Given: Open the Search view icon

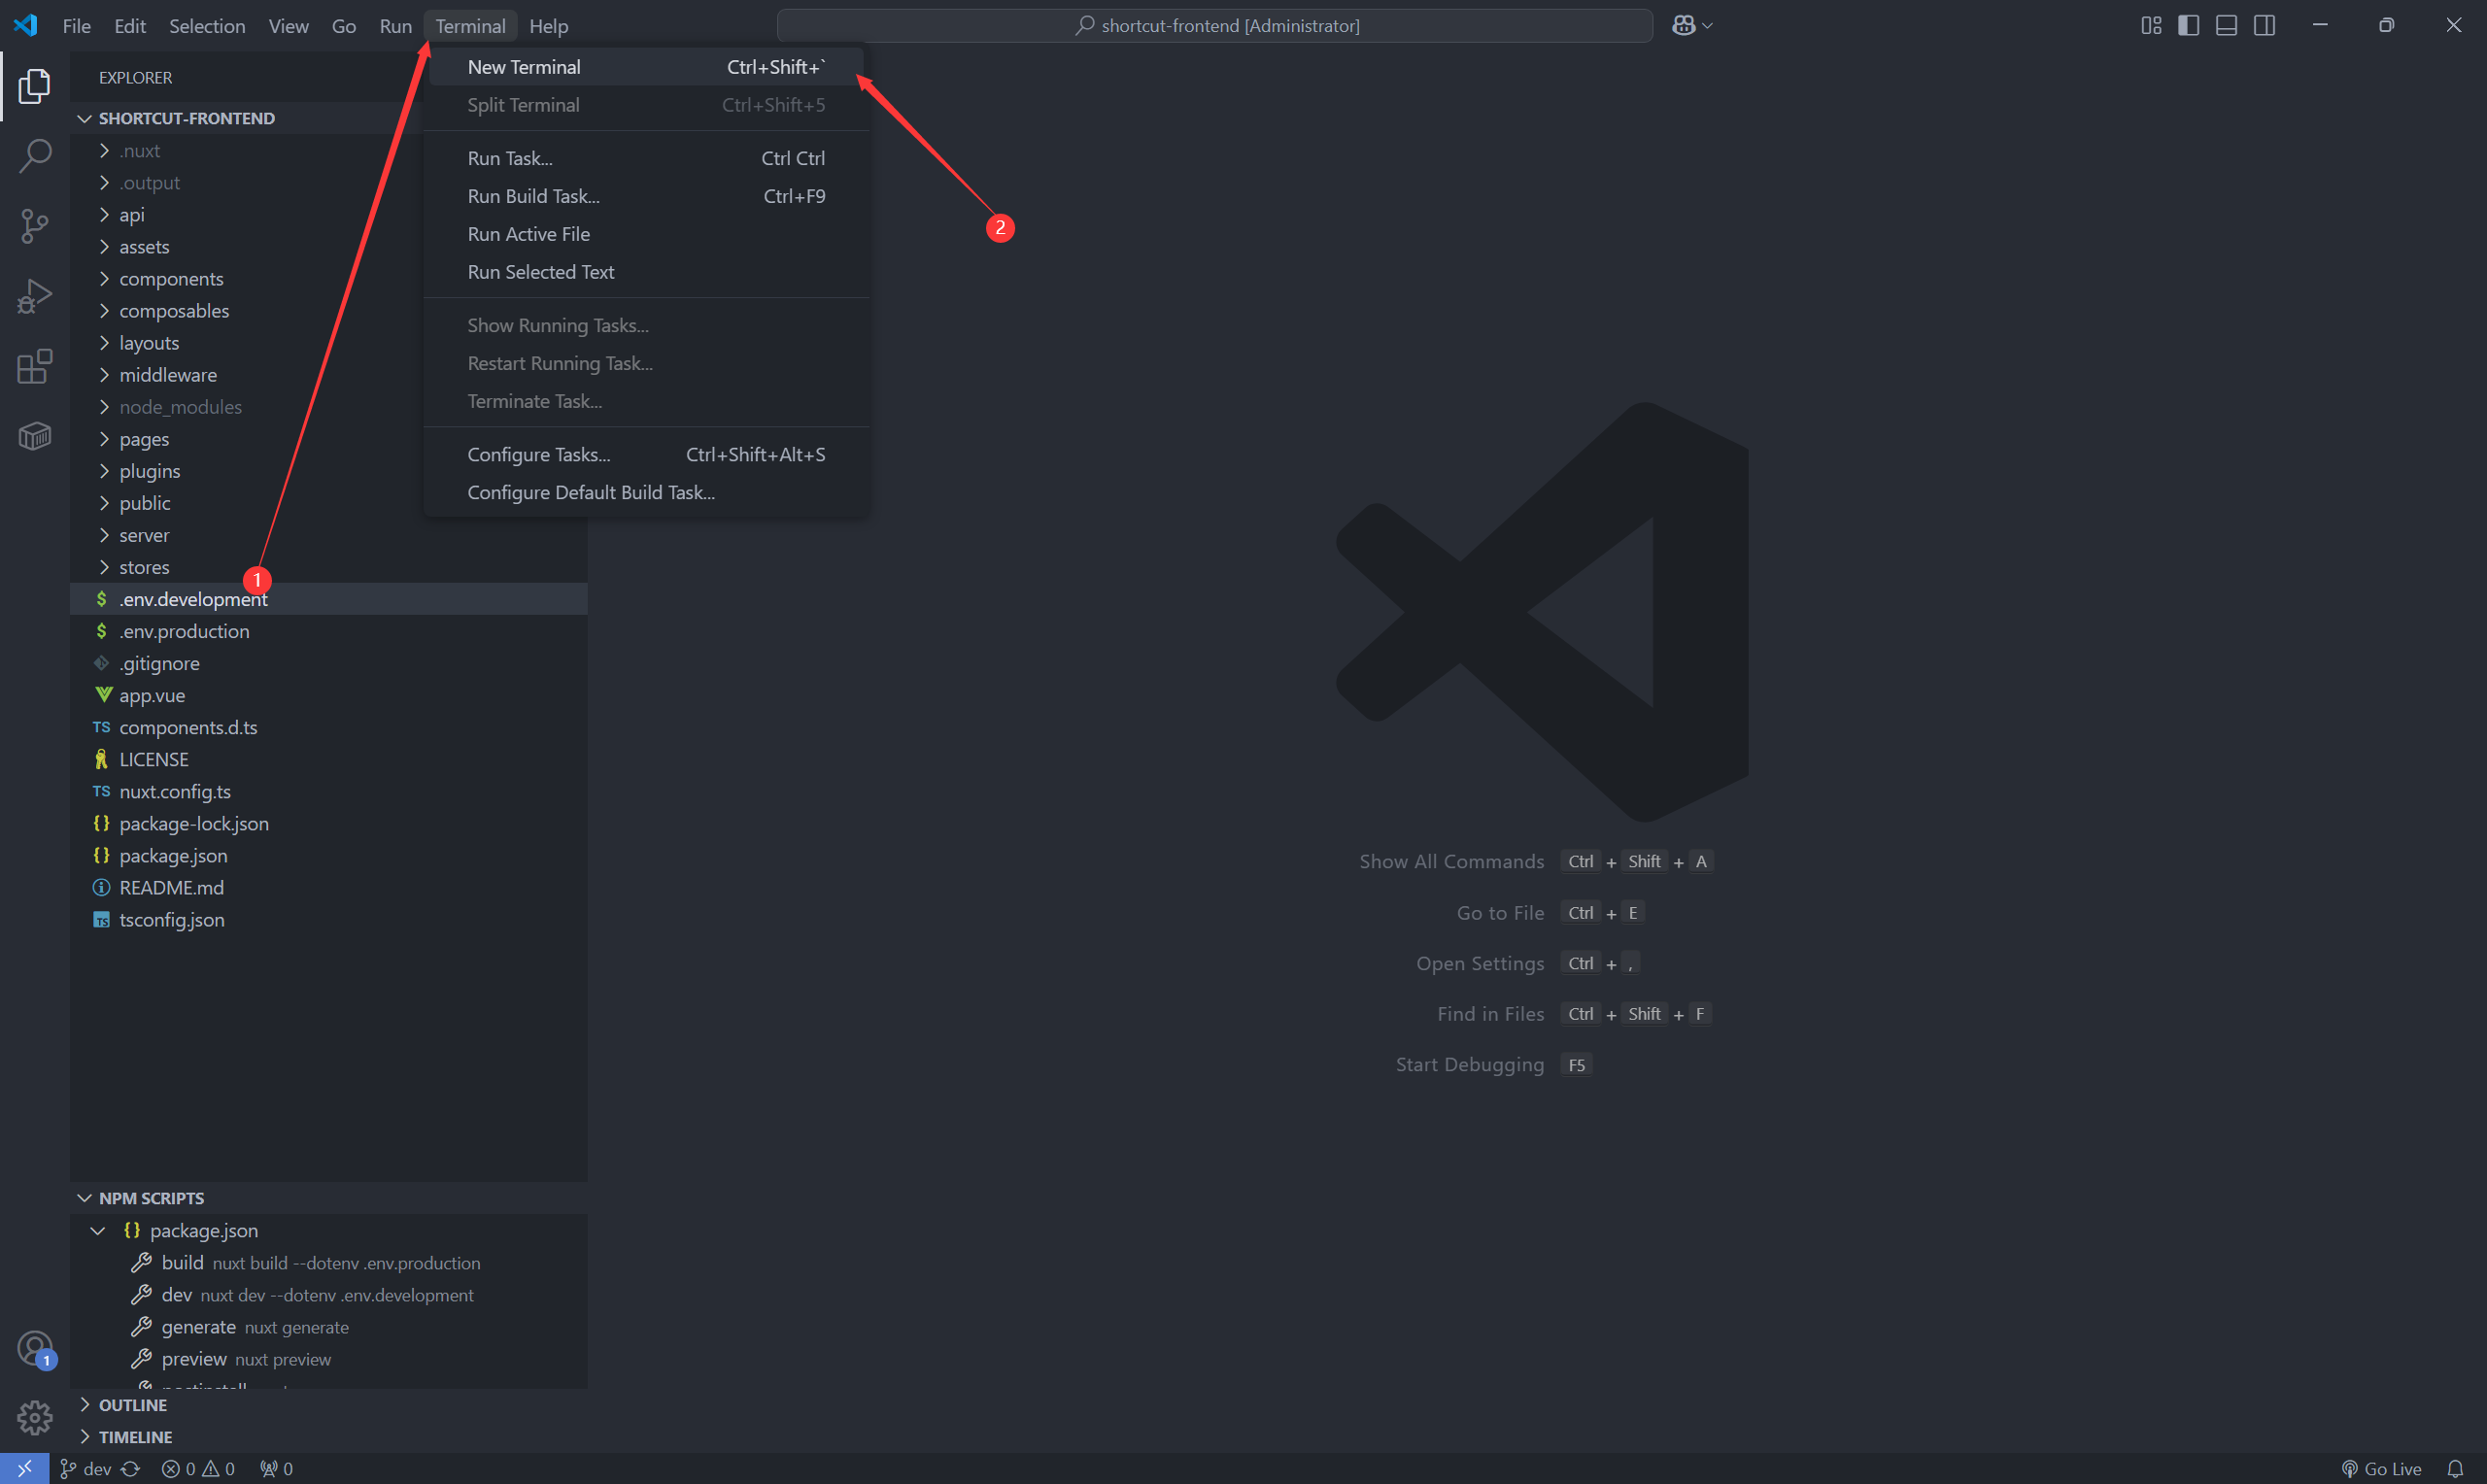Looking at the screenshot, I should [x=34, y=156].
